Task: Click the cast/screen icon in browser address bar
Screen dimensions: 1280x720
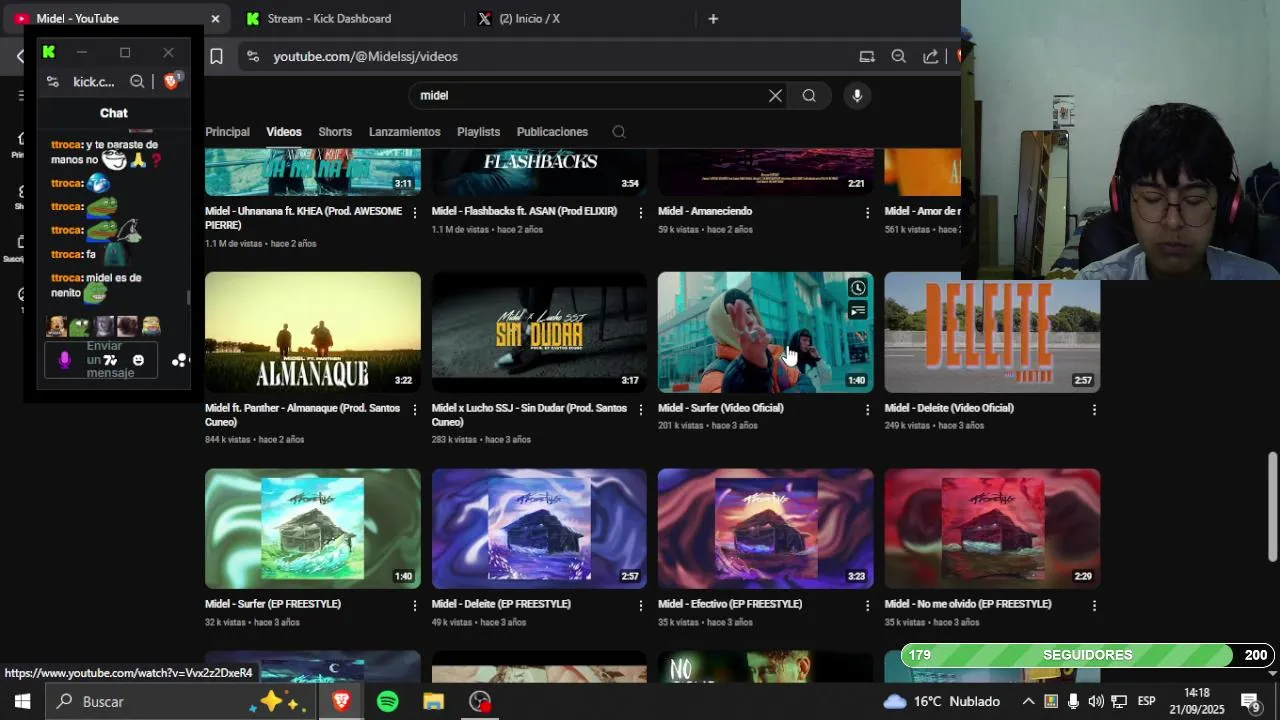Action: tap(867, 57)
